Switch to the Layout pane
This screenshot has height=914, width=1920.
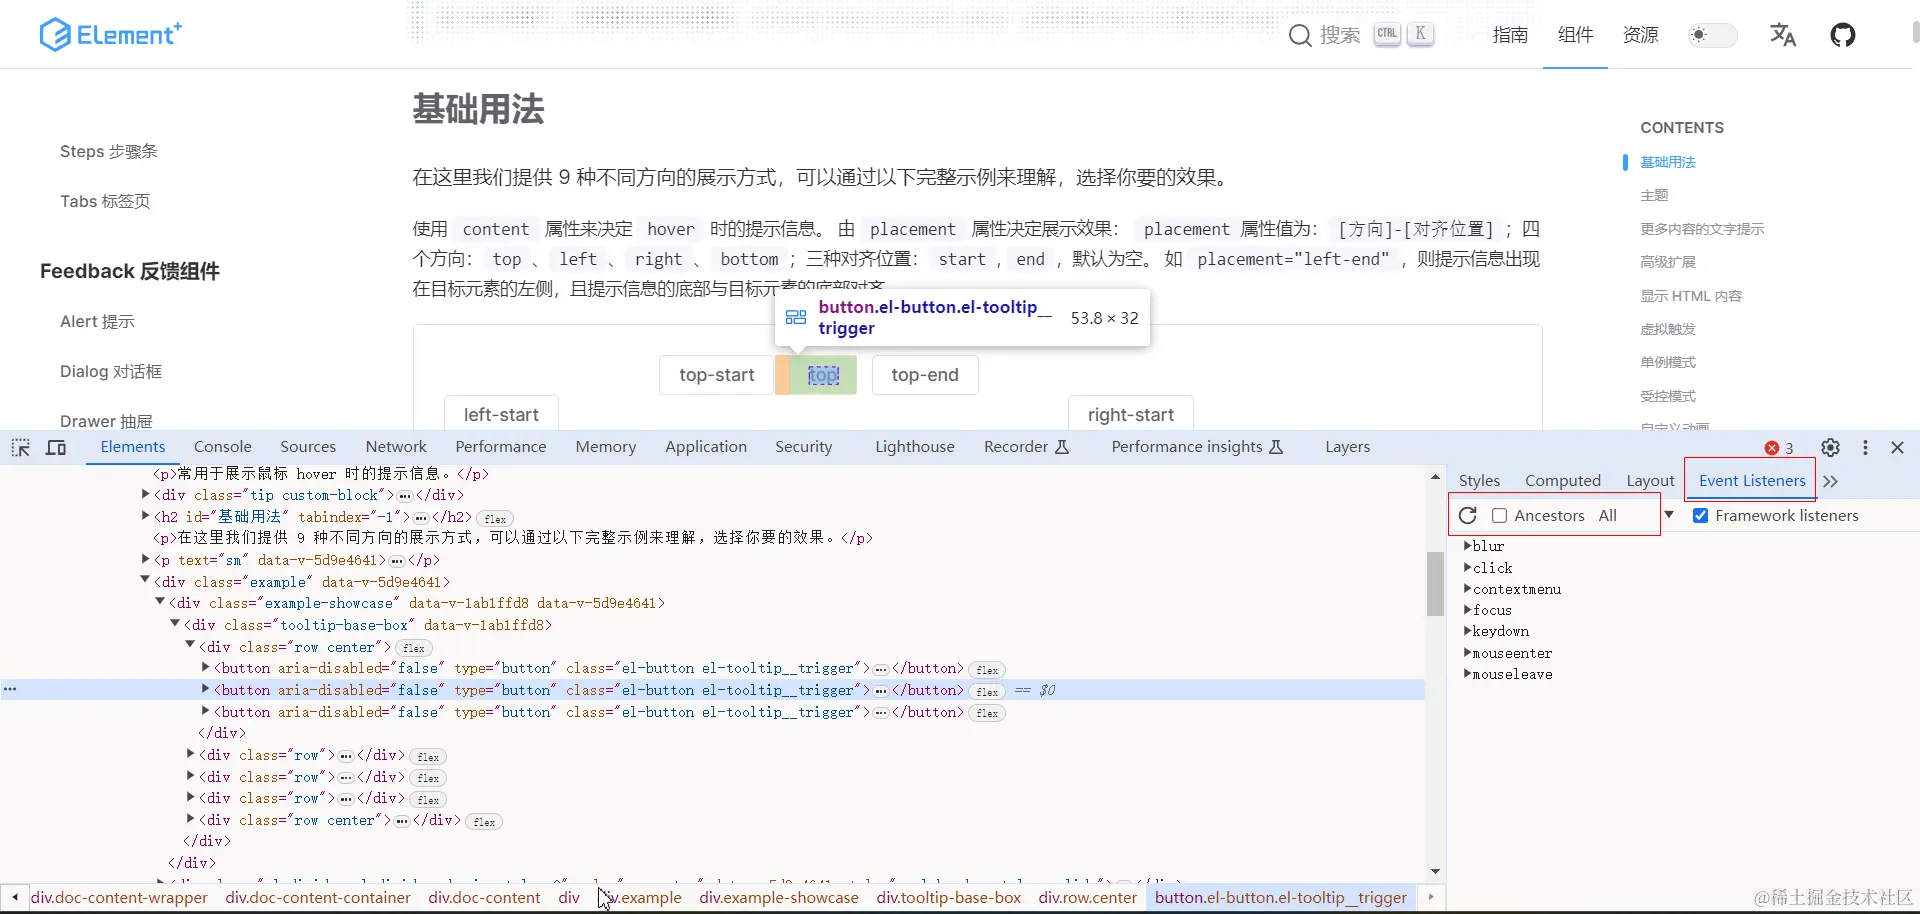1650,481
